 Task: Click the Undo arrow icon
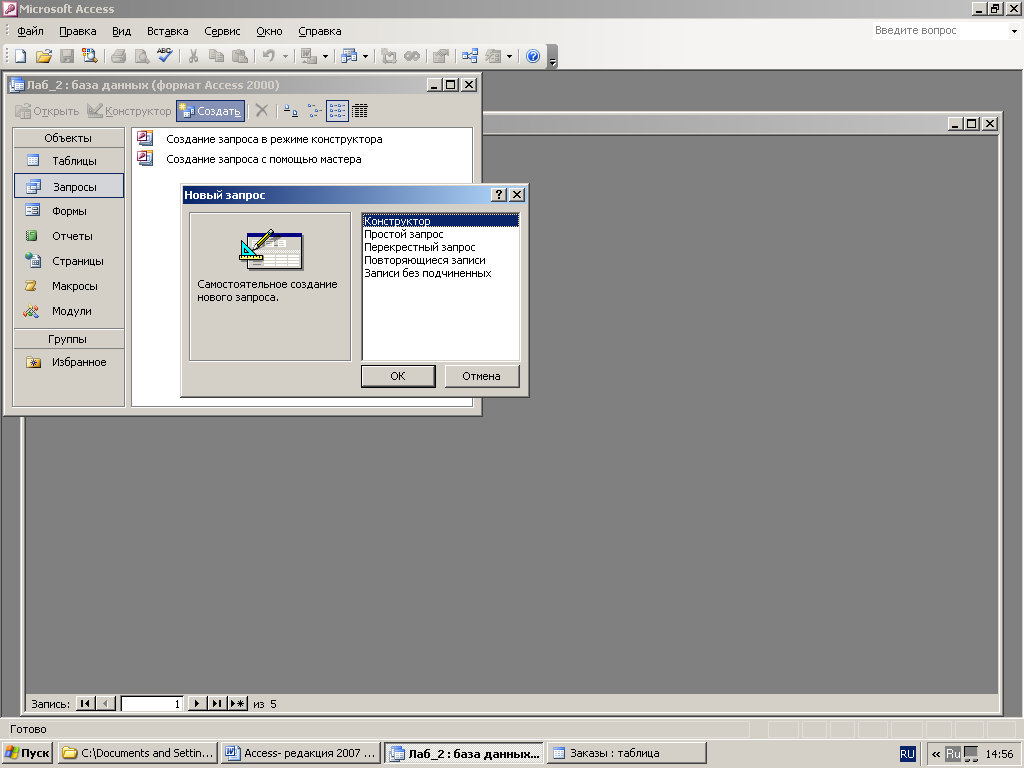[268, 56]
